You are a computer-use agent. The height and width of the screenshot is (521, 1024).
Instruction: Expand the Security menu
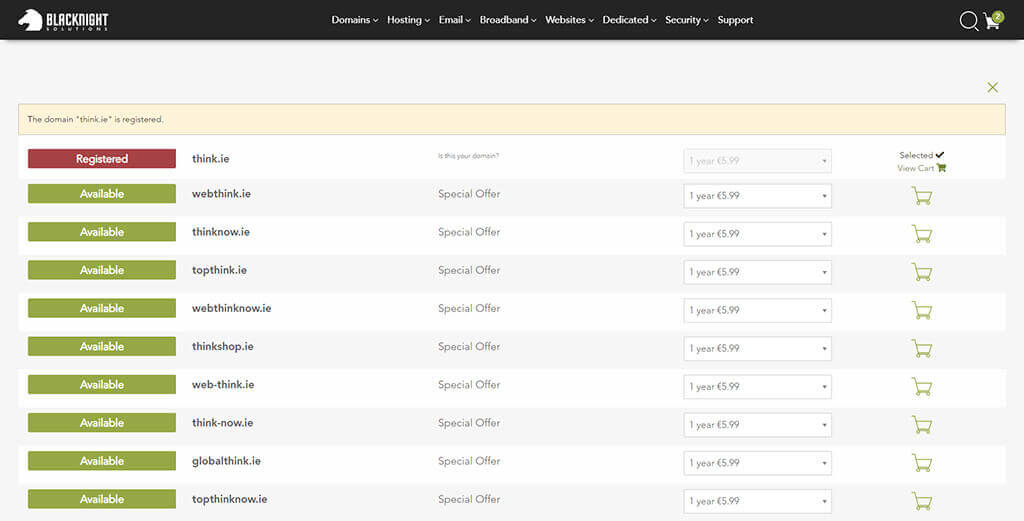point(686,20)
